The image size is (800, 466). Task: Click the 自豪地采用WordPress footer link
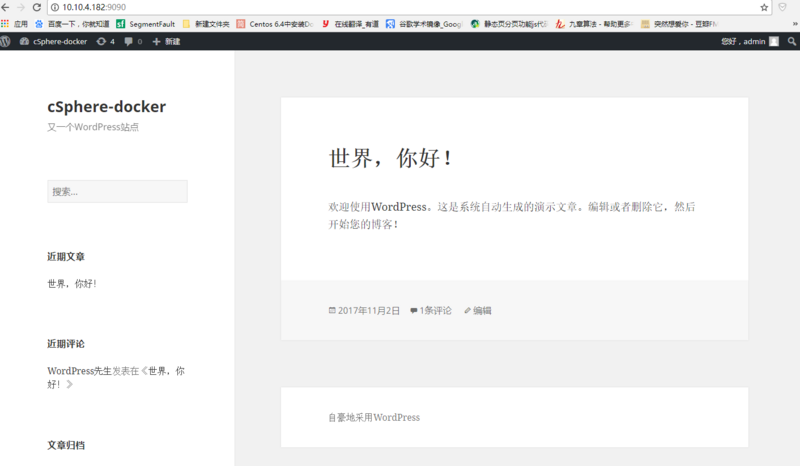tap(374, 418)
